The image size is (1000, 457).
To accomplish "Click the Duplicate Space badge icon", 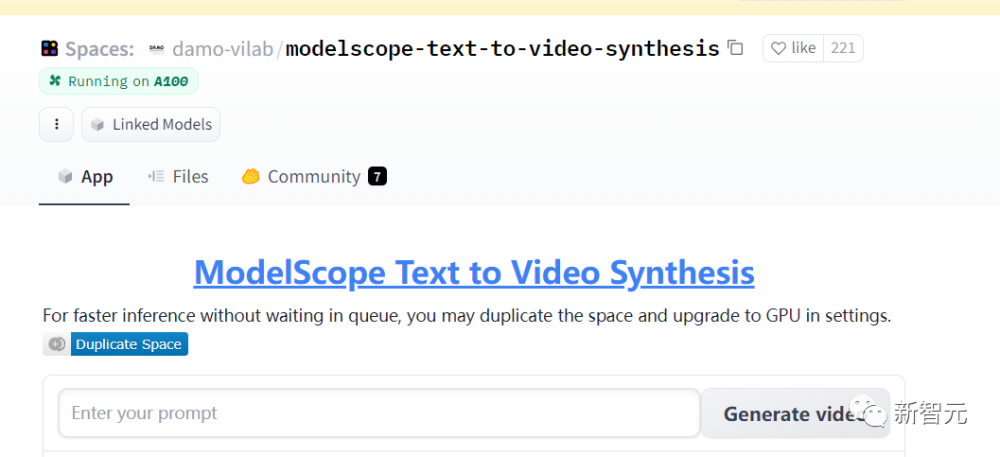I will pyautogui.click(x=57, y=344).
